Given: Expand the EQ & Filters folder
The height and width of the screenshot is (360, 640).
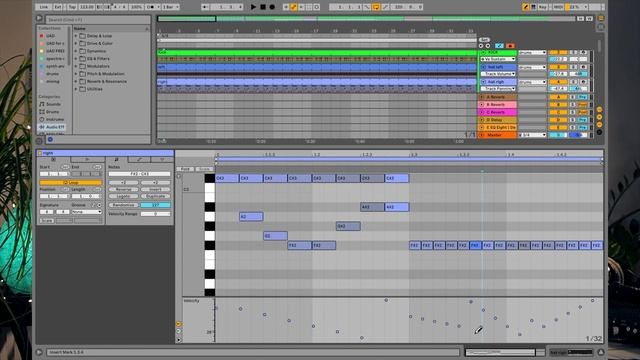Looking at the screenshot, I should 76,58.
